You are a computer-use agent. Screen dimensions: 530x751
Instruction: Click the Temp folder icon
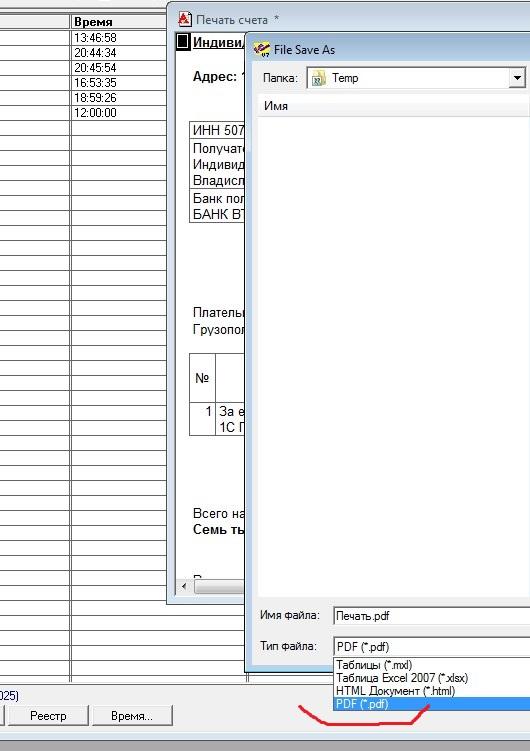pyautogui.click(x=318, y=78)
